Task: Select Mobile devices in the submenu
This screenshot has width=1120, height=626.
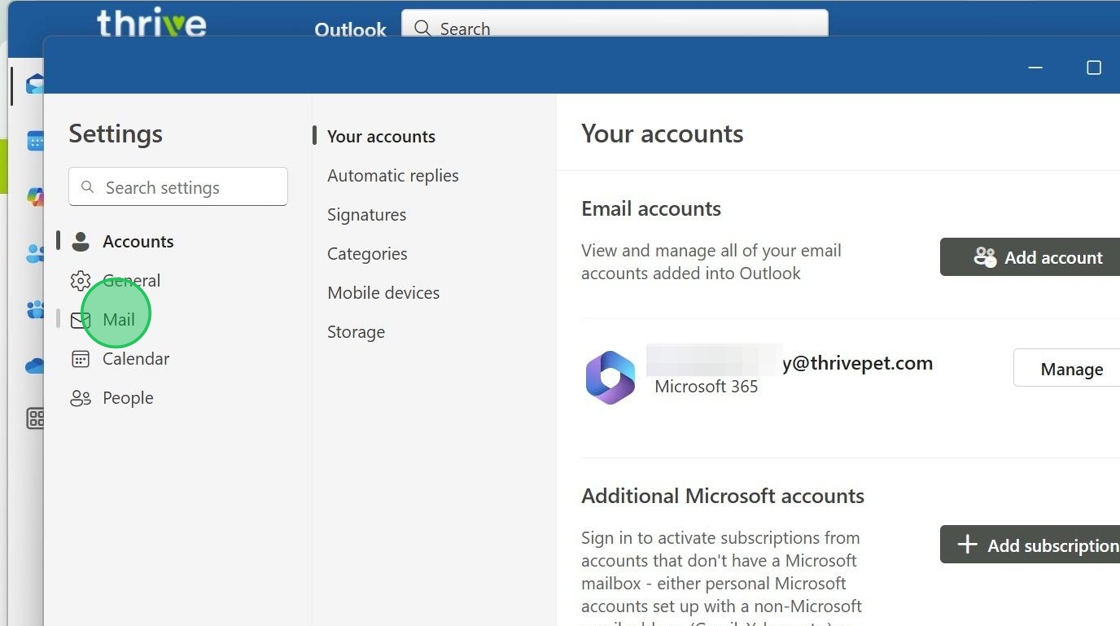Action: point(383,293)
